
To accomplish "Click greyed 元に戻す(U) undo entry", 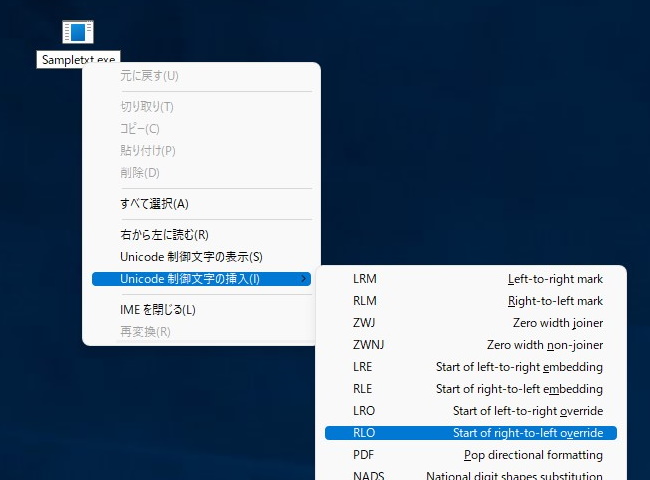I will click(x=201, y=76).
